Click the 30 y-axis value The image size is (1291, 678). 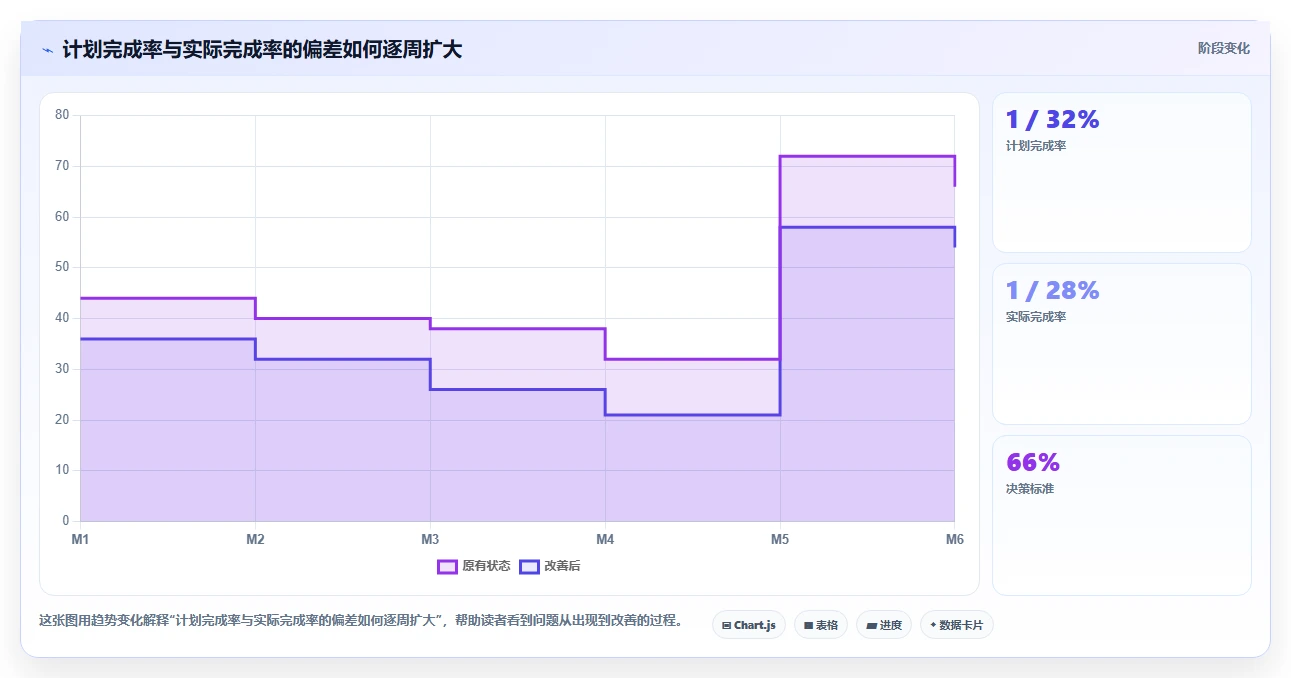(62, 369)
